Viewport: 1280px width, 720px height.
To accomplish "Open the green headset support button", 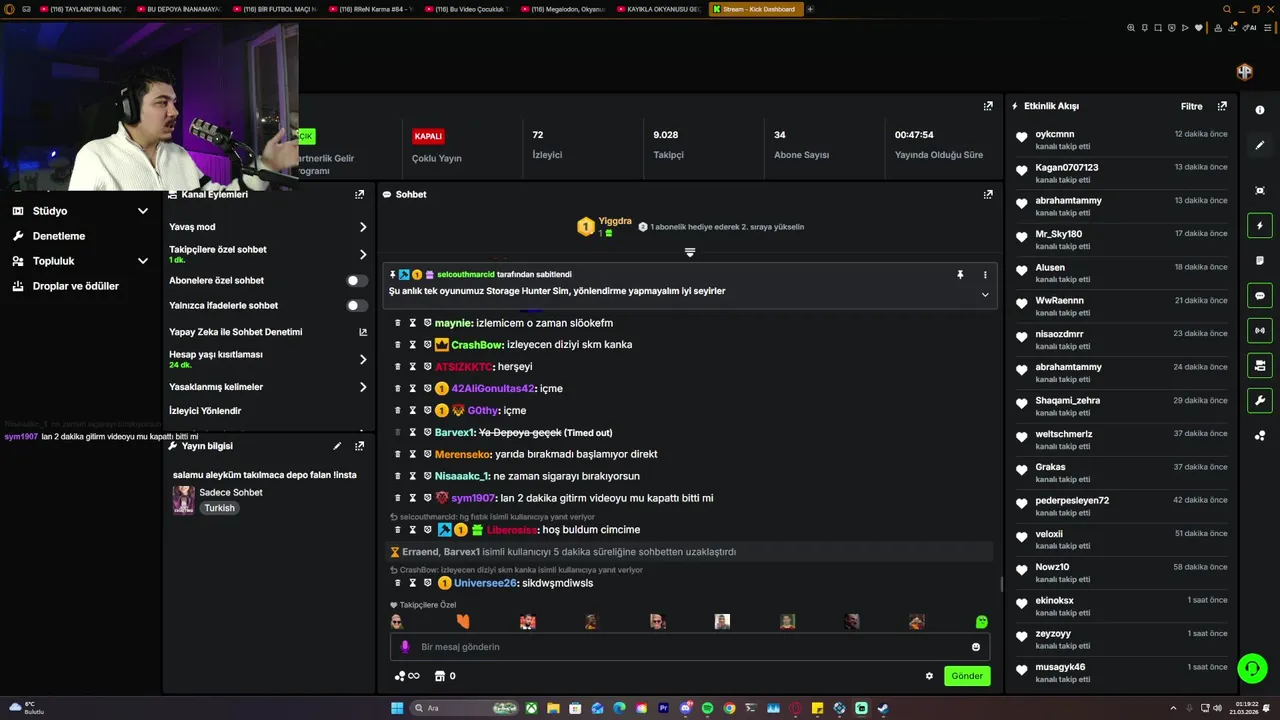I will [x=1252, y=667].
